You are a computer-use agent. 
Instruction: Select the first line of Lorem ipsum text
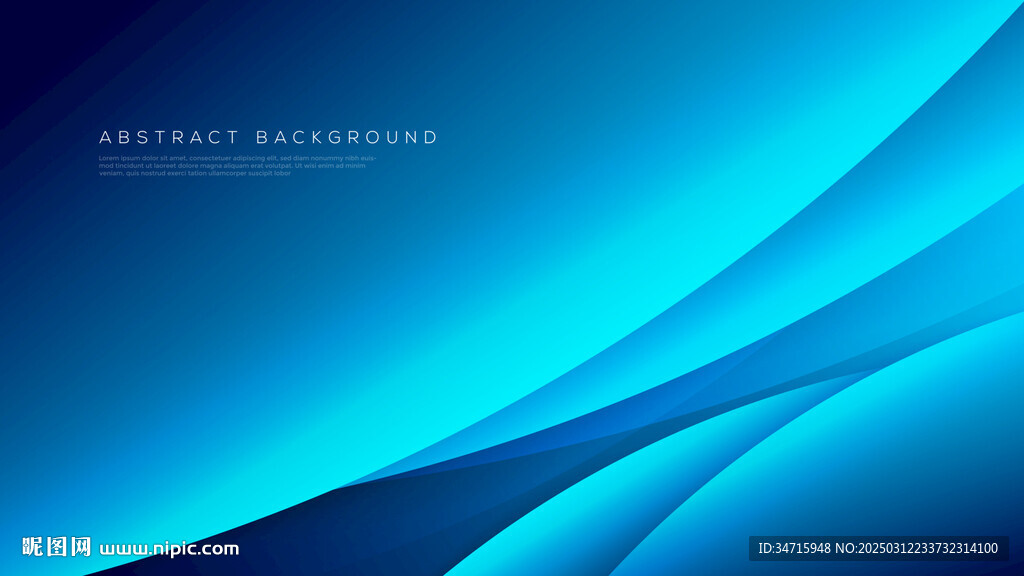click(x=237, y=158)
